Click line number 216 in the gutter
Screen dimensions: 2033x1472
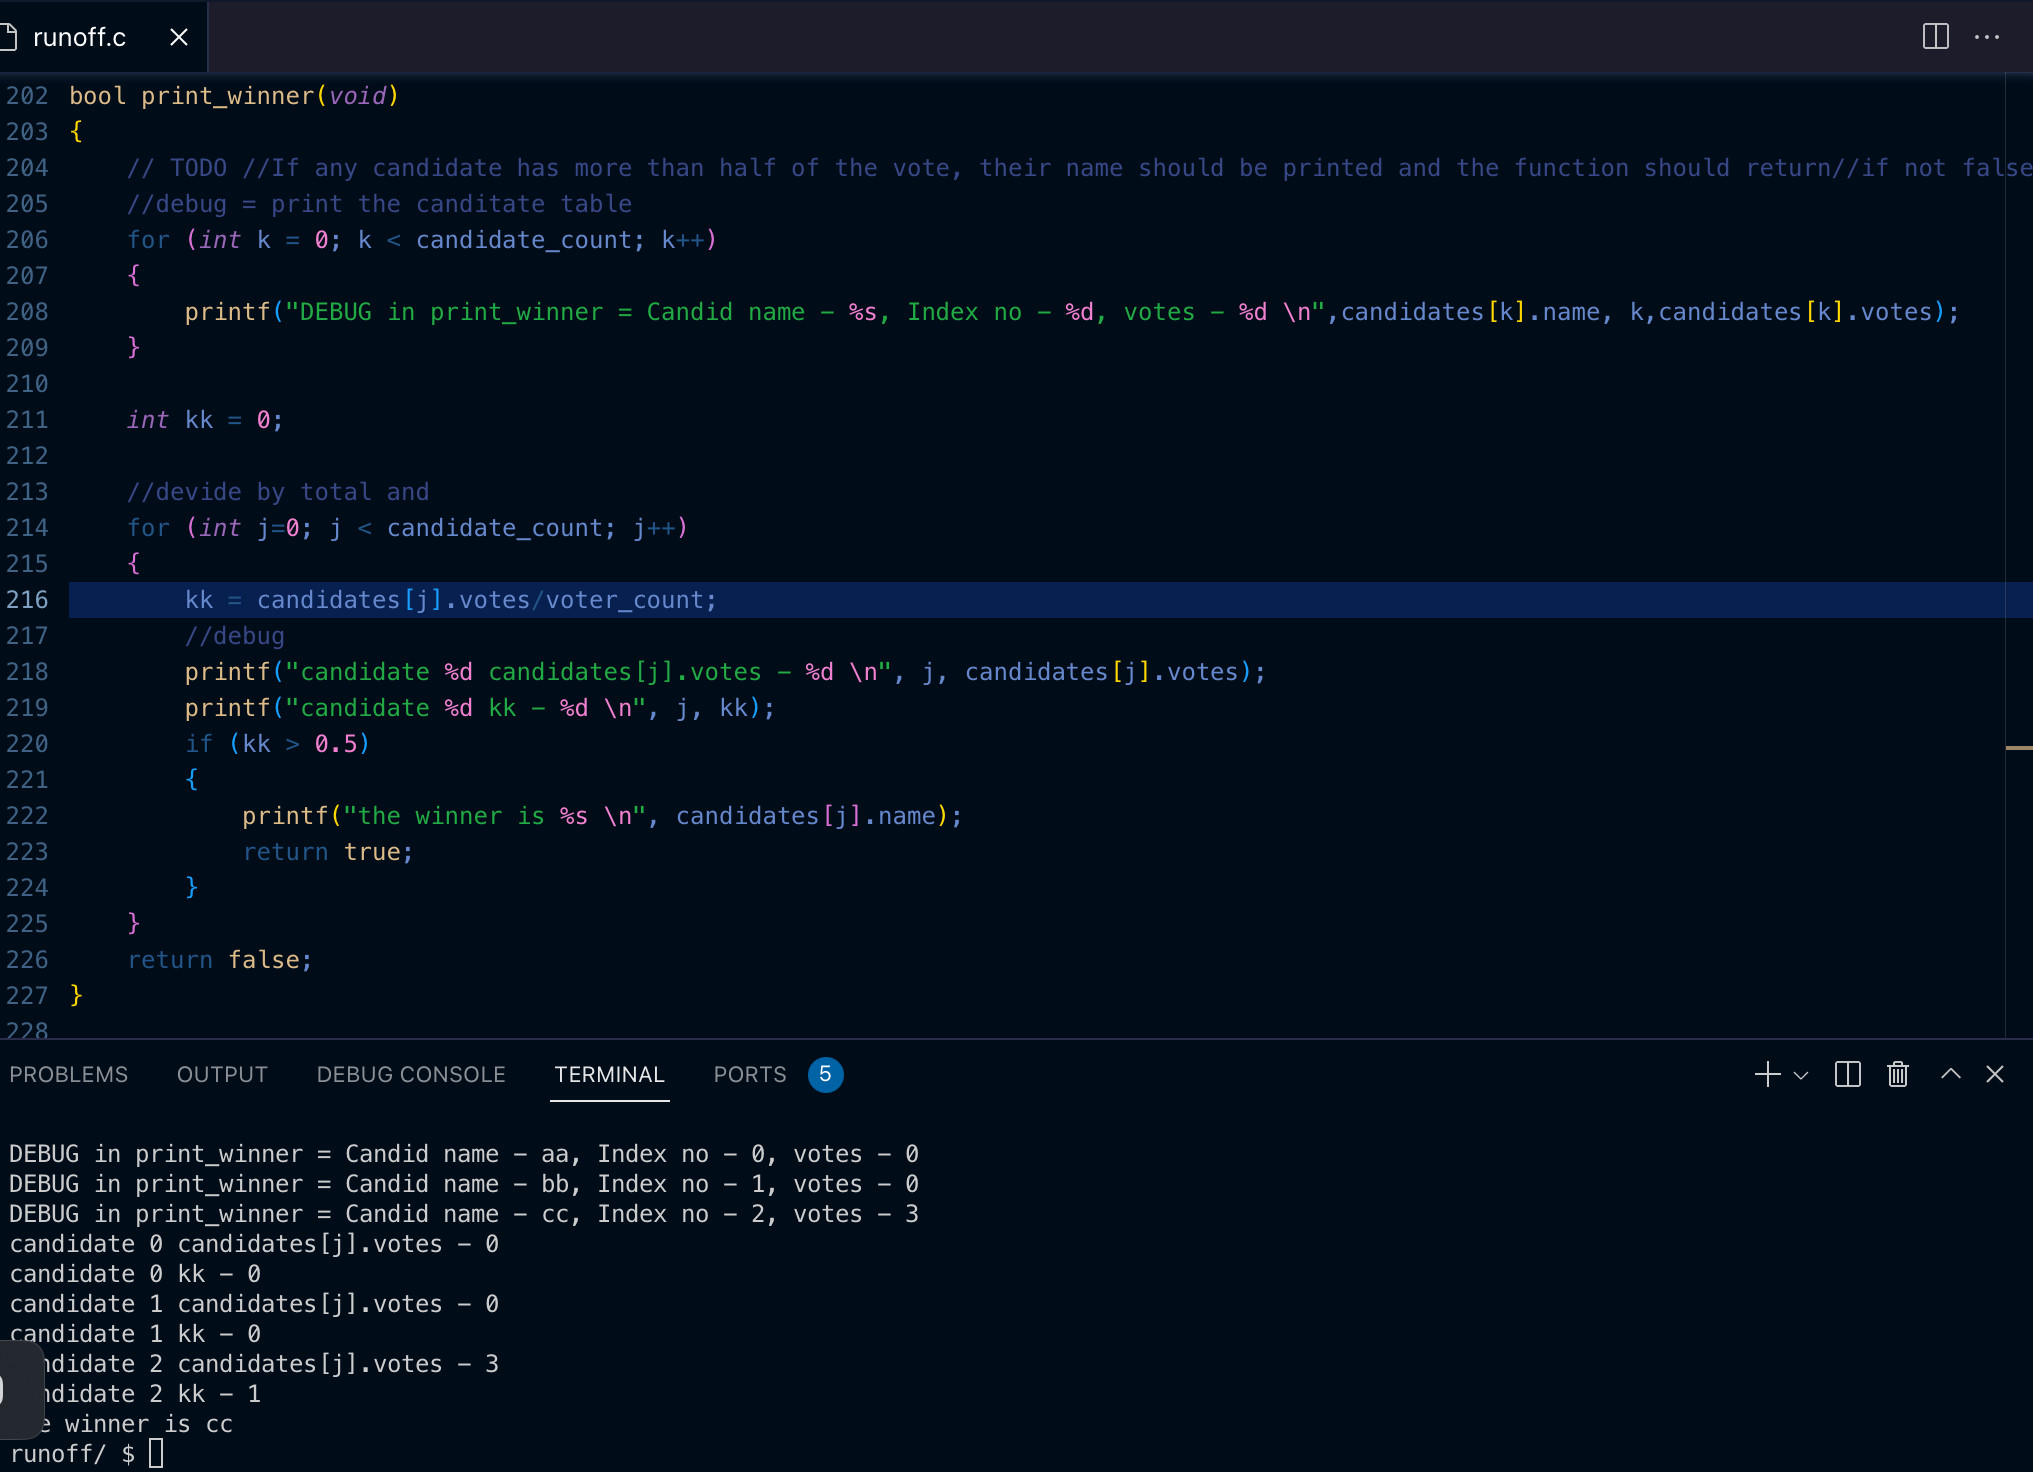pyautogui.click(x=27, y=600)
